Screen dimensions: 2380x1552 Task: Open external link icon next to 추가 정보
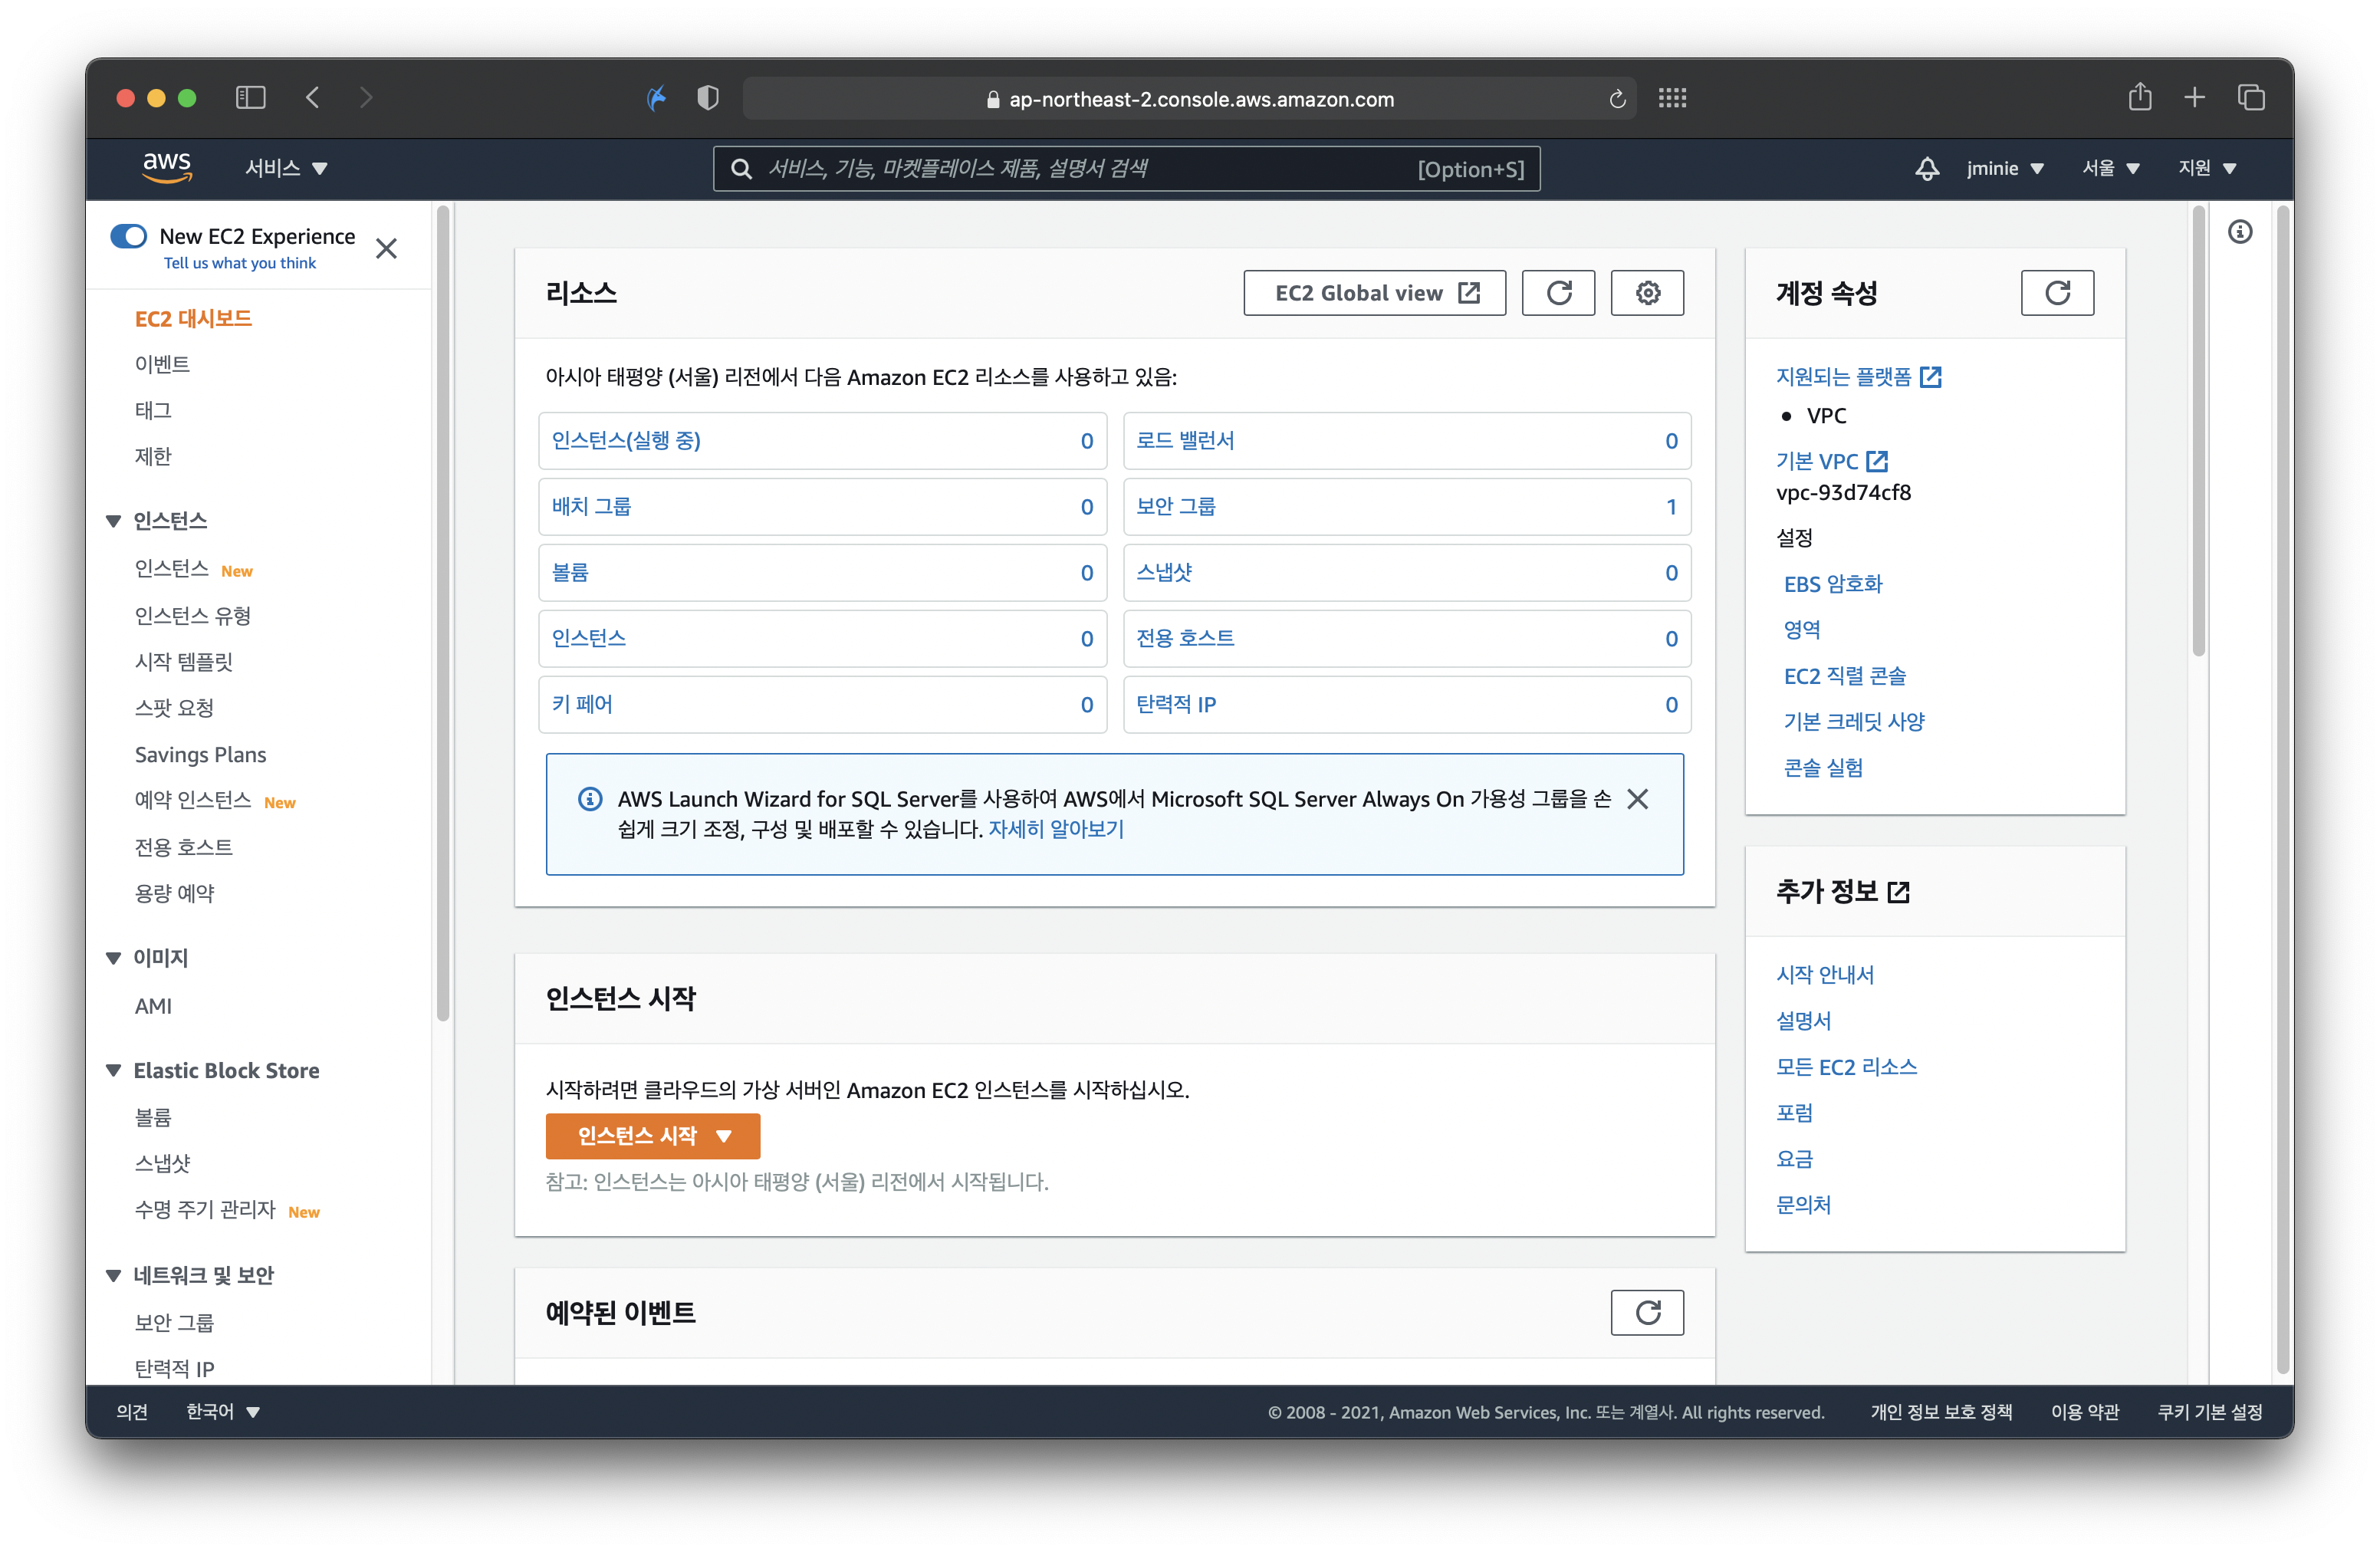(1898, 892)
